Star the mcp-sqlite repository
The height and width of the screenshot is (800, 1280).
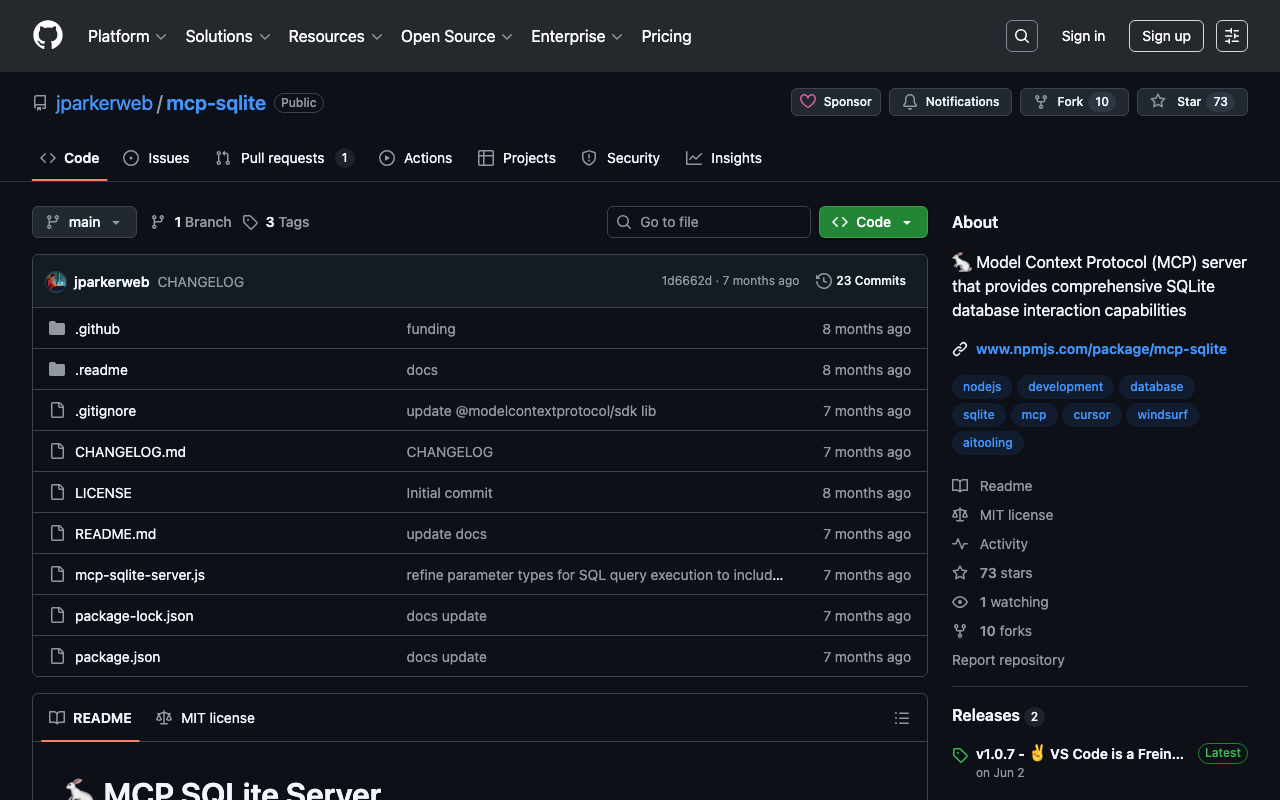click(1191, 102)
